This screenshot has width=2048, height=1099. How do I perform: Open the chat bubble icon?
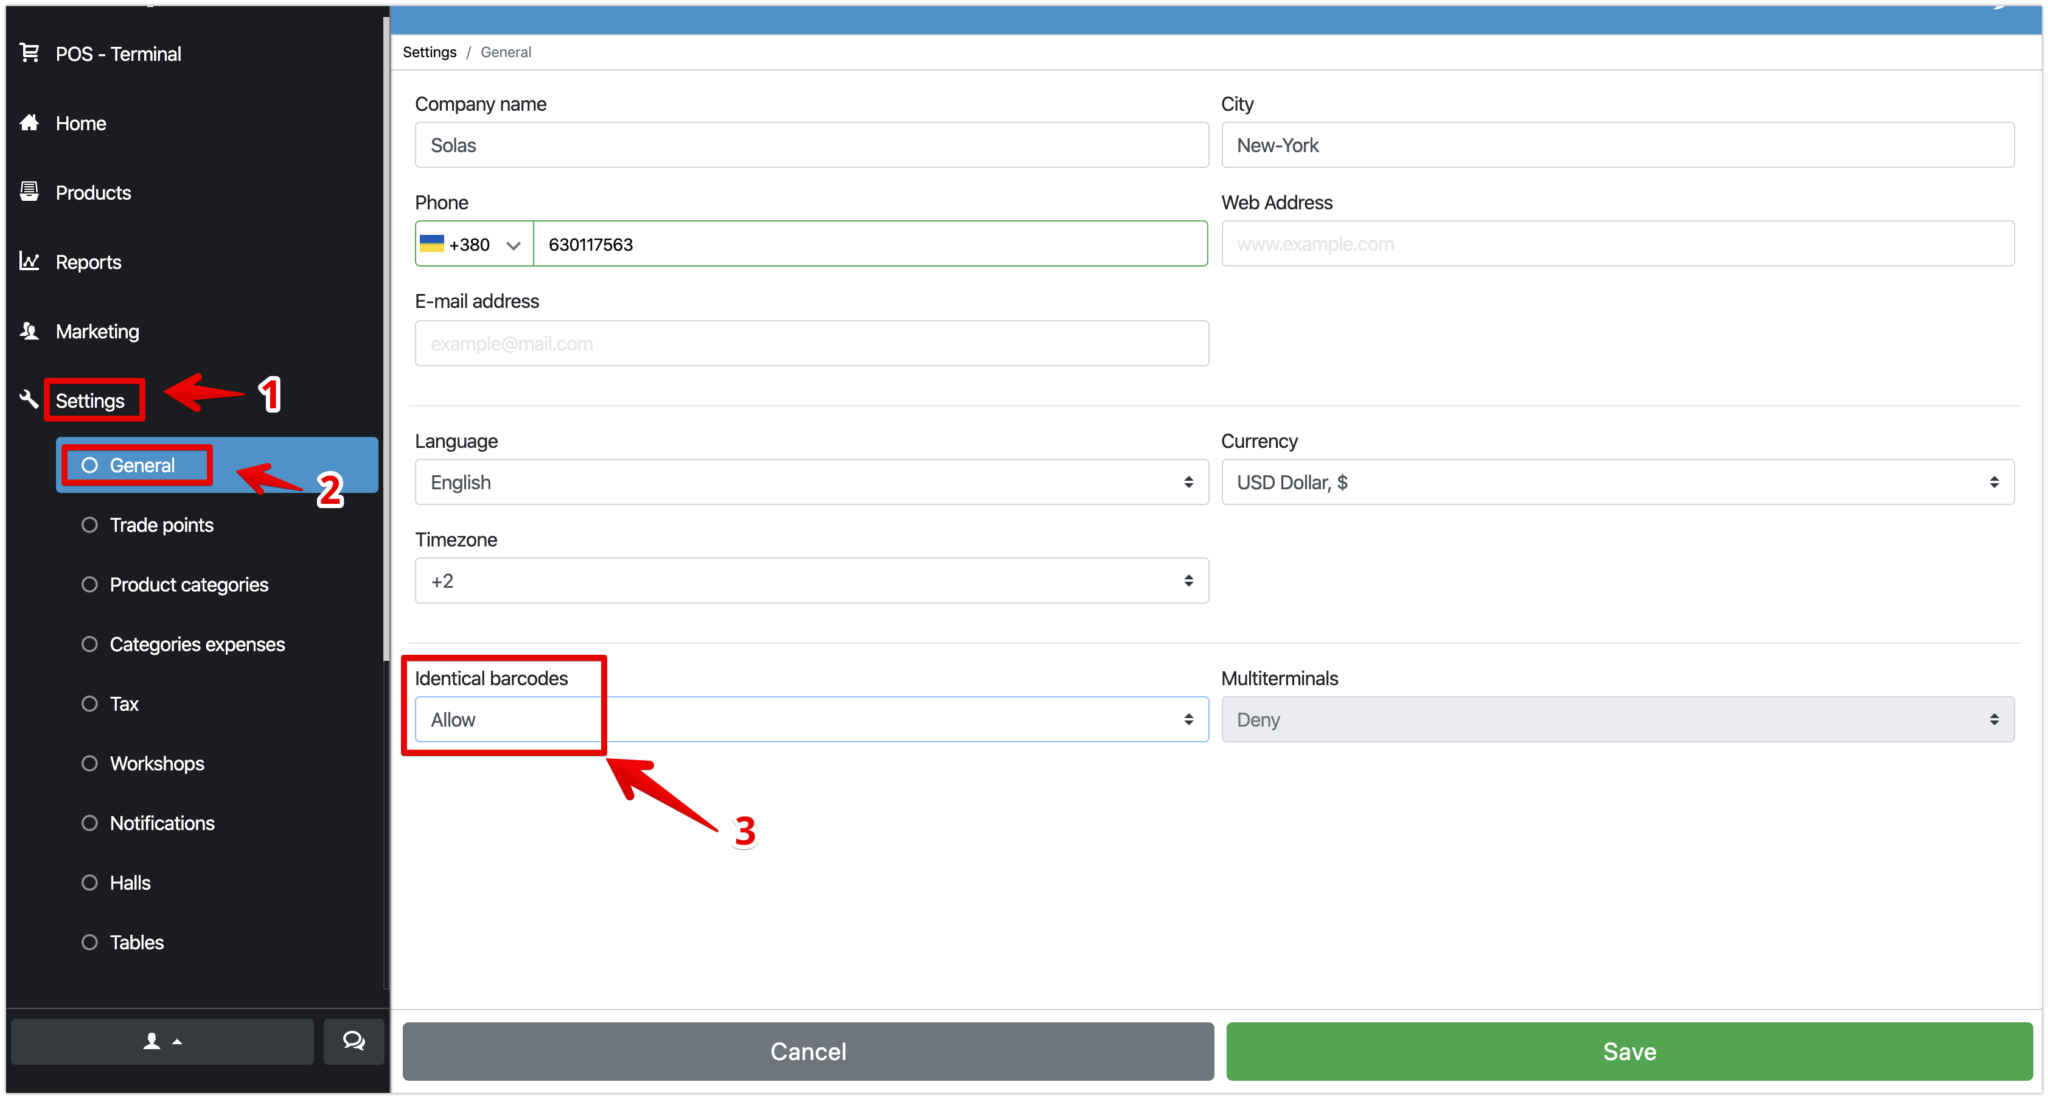353,1041
